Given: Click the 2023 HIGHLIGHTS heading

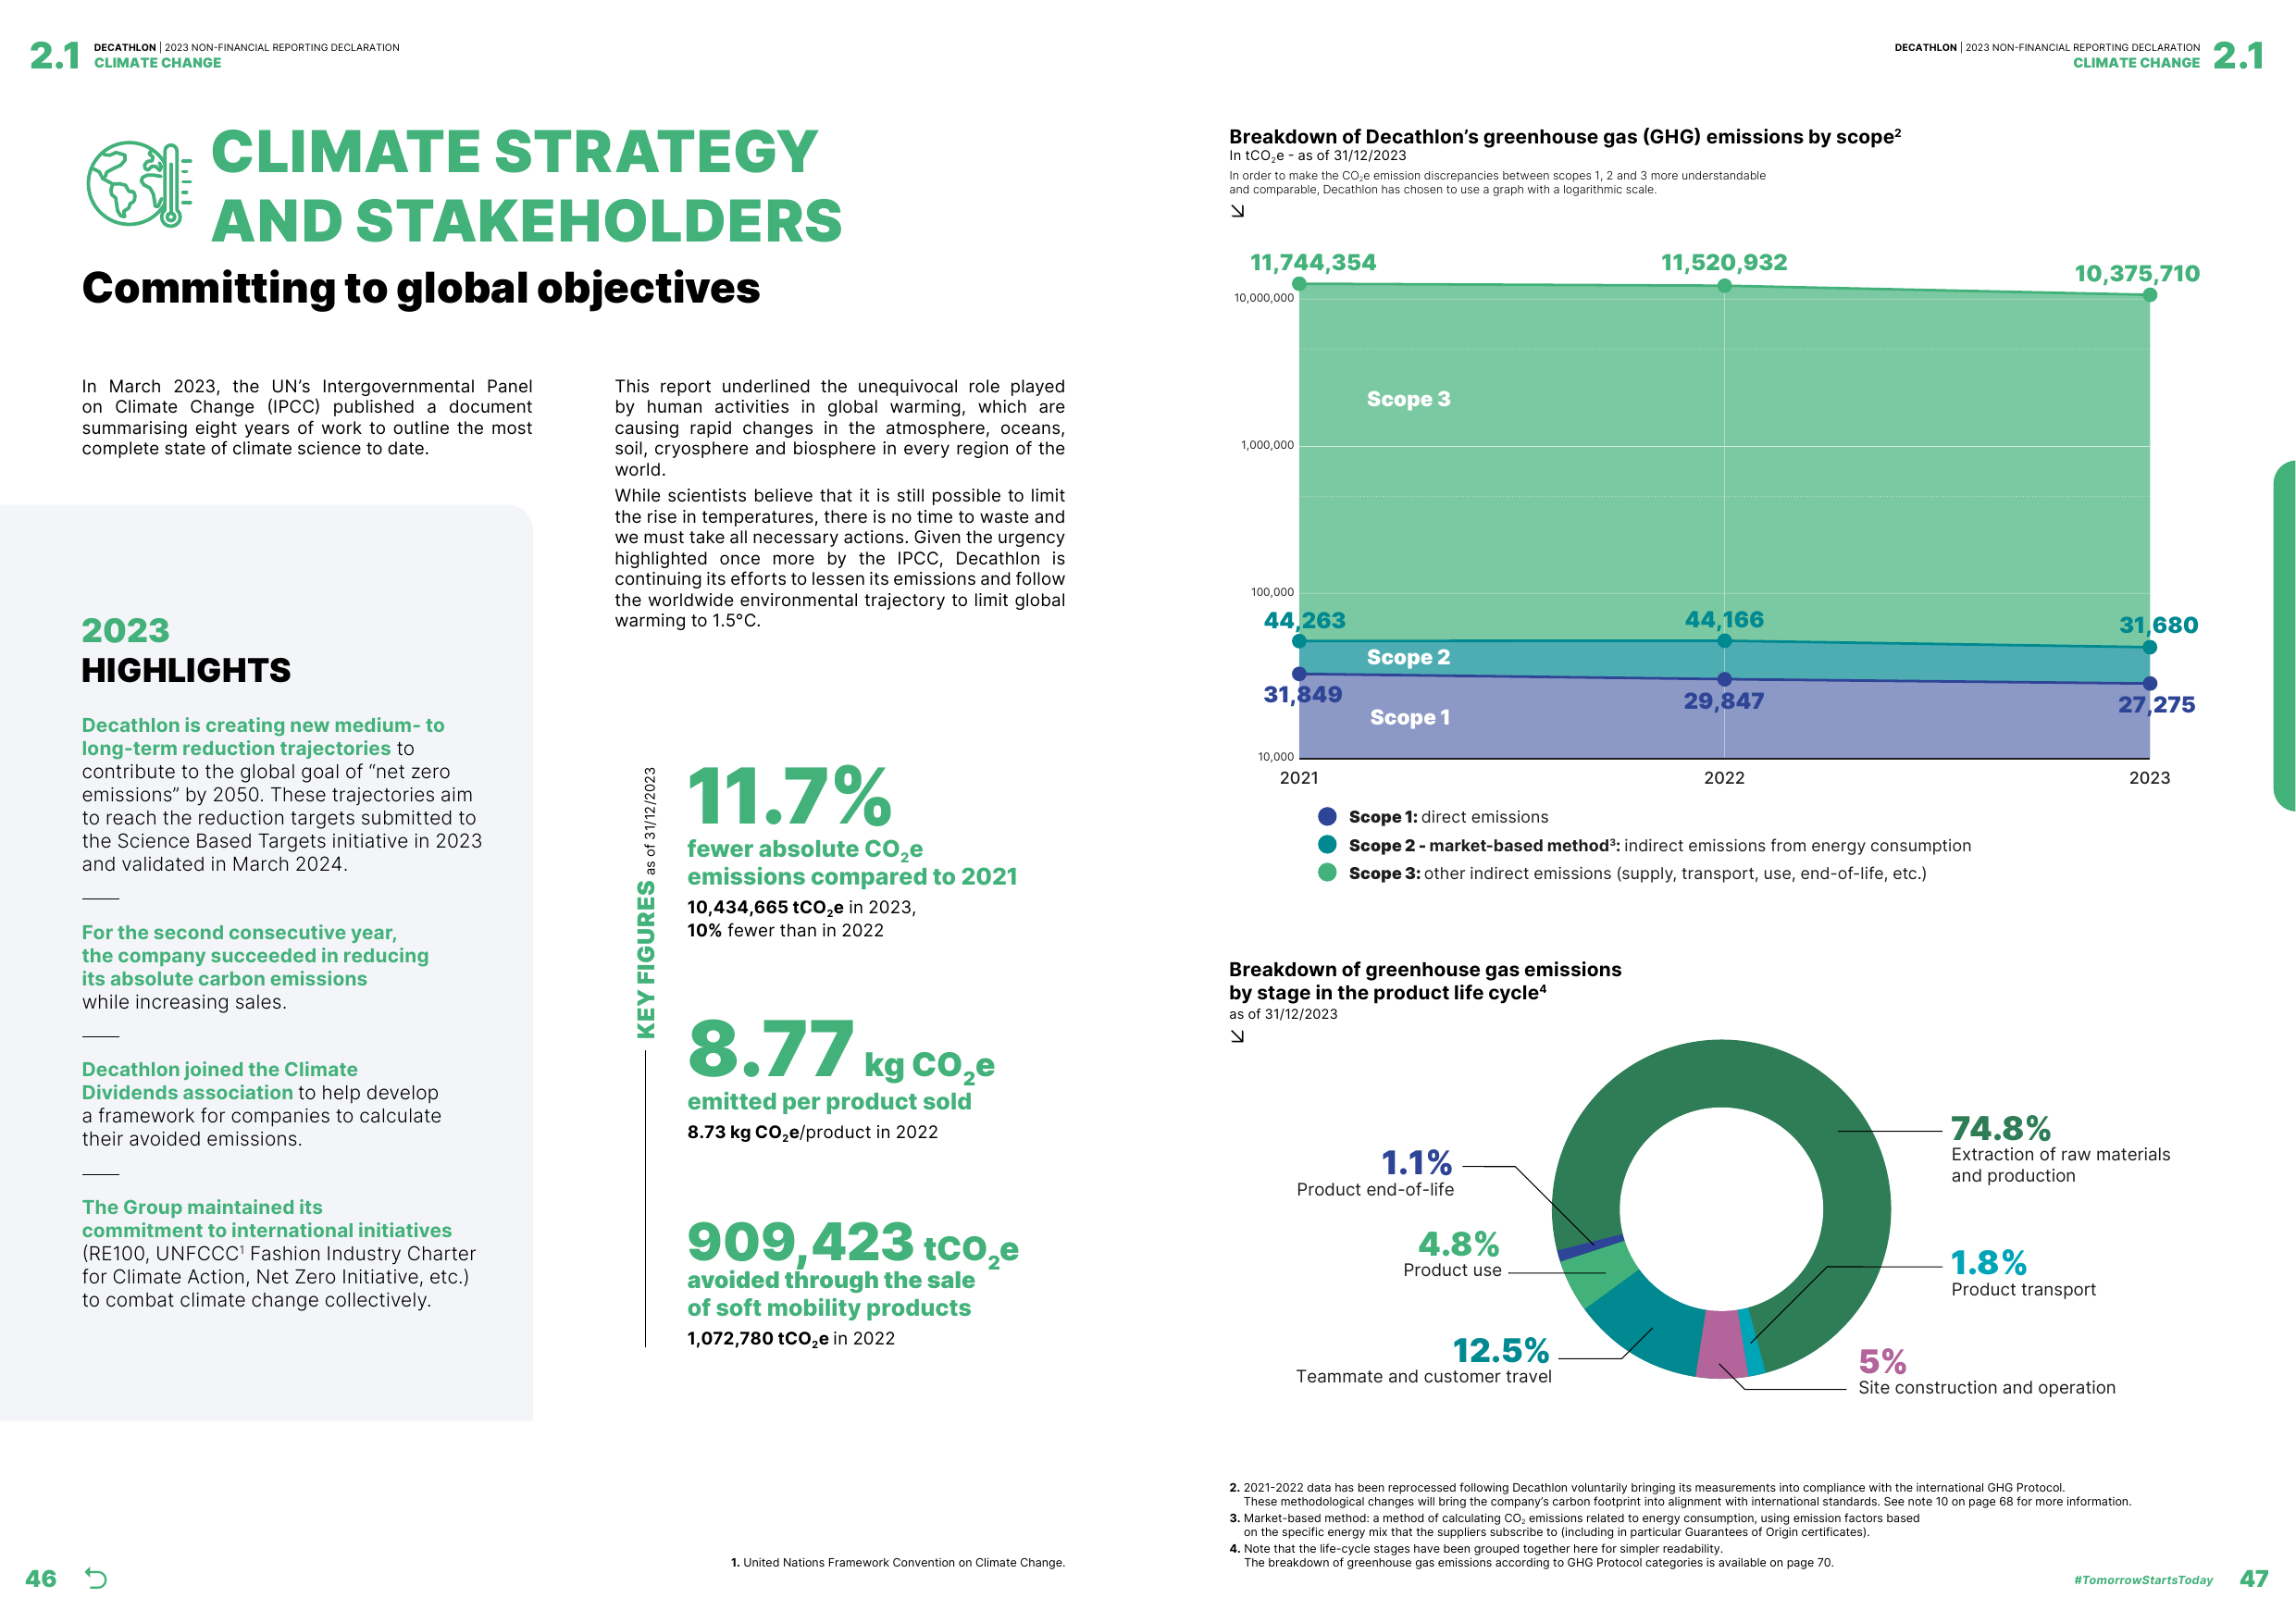Looking at the screenshot, I should tap(186, 650).
